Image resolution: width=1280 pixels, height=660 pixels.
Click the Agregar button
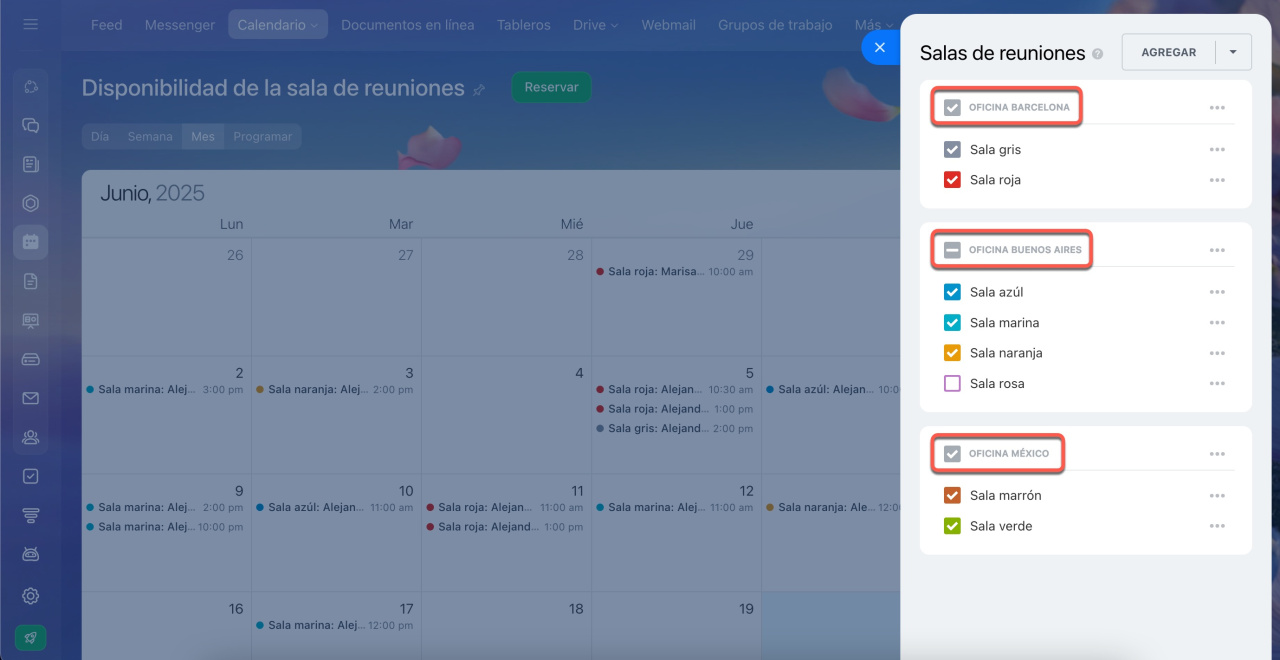tap(1169, 52)
